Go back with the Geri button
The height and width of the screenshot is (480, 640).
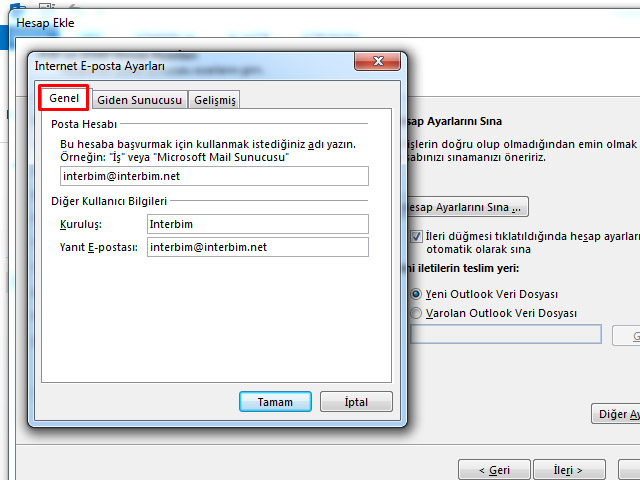click(494, 469)
